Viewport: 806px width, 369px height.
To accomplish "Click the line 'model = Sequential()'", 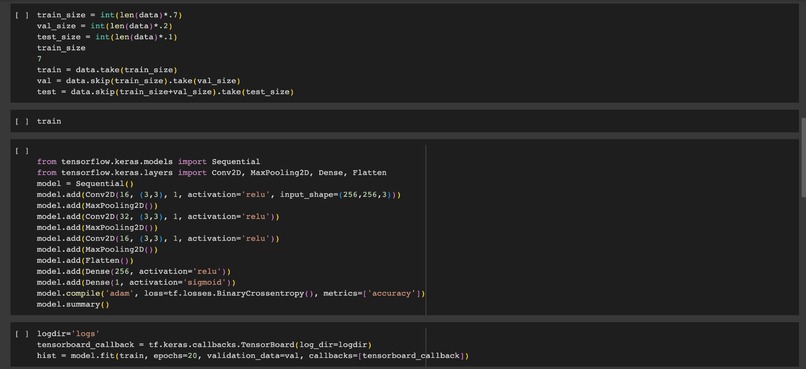I will pos(85,183).
